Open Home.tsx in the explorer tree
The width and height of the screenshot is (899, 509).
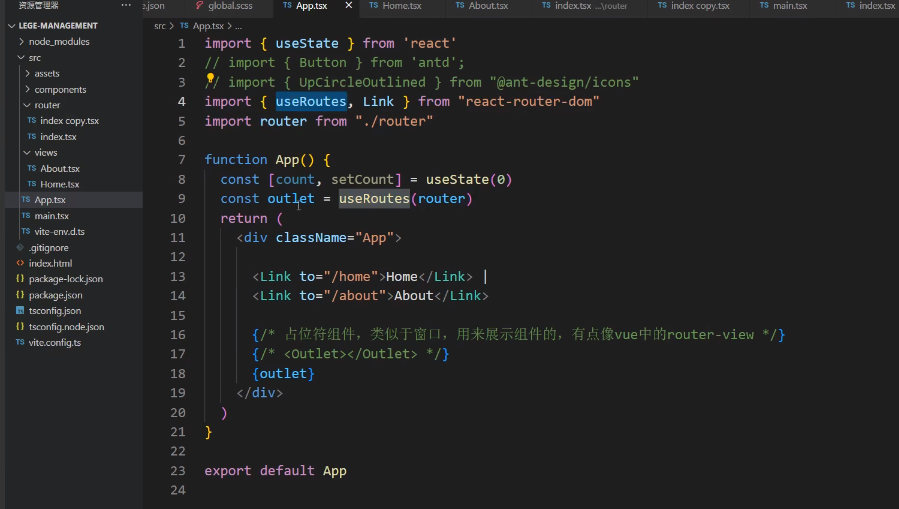pos(60,184)
